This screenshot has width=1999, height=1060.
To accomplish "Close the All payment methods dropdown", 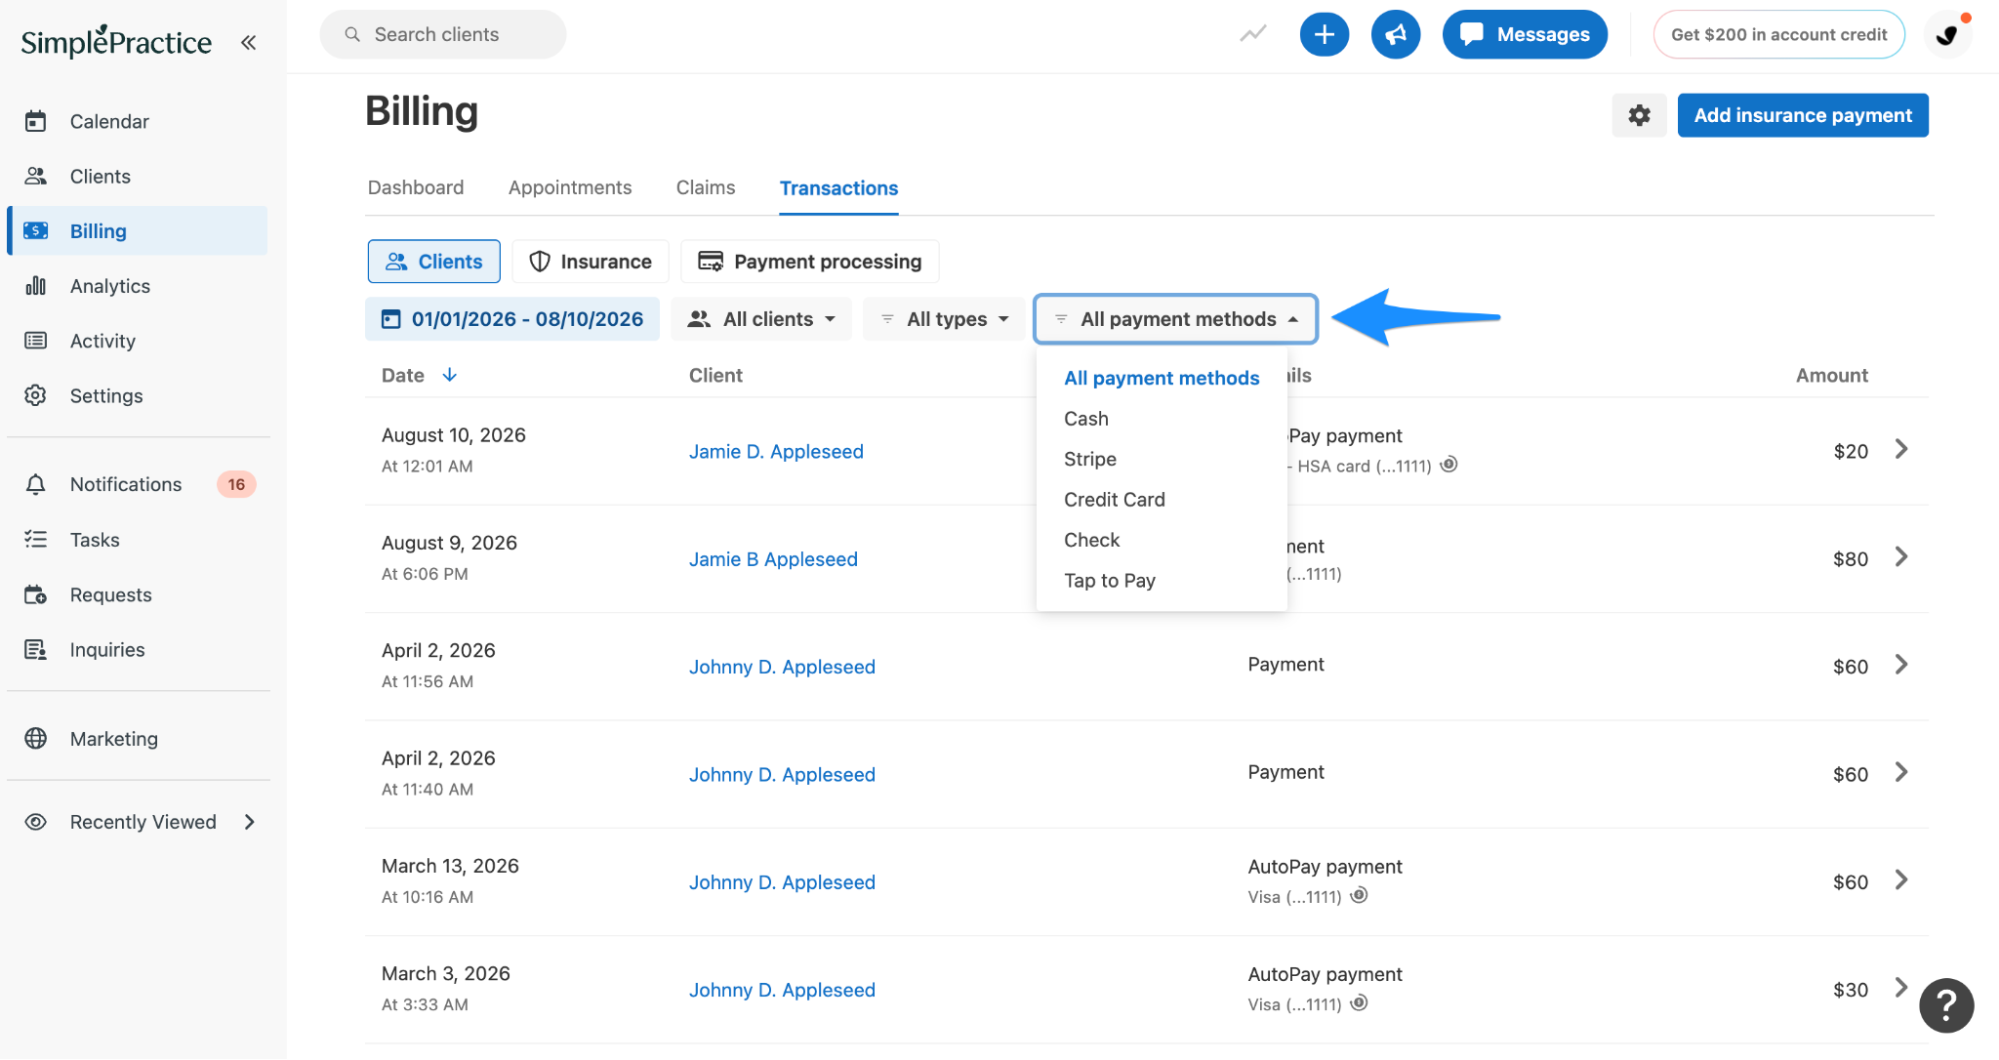I will click(1176, 319).
